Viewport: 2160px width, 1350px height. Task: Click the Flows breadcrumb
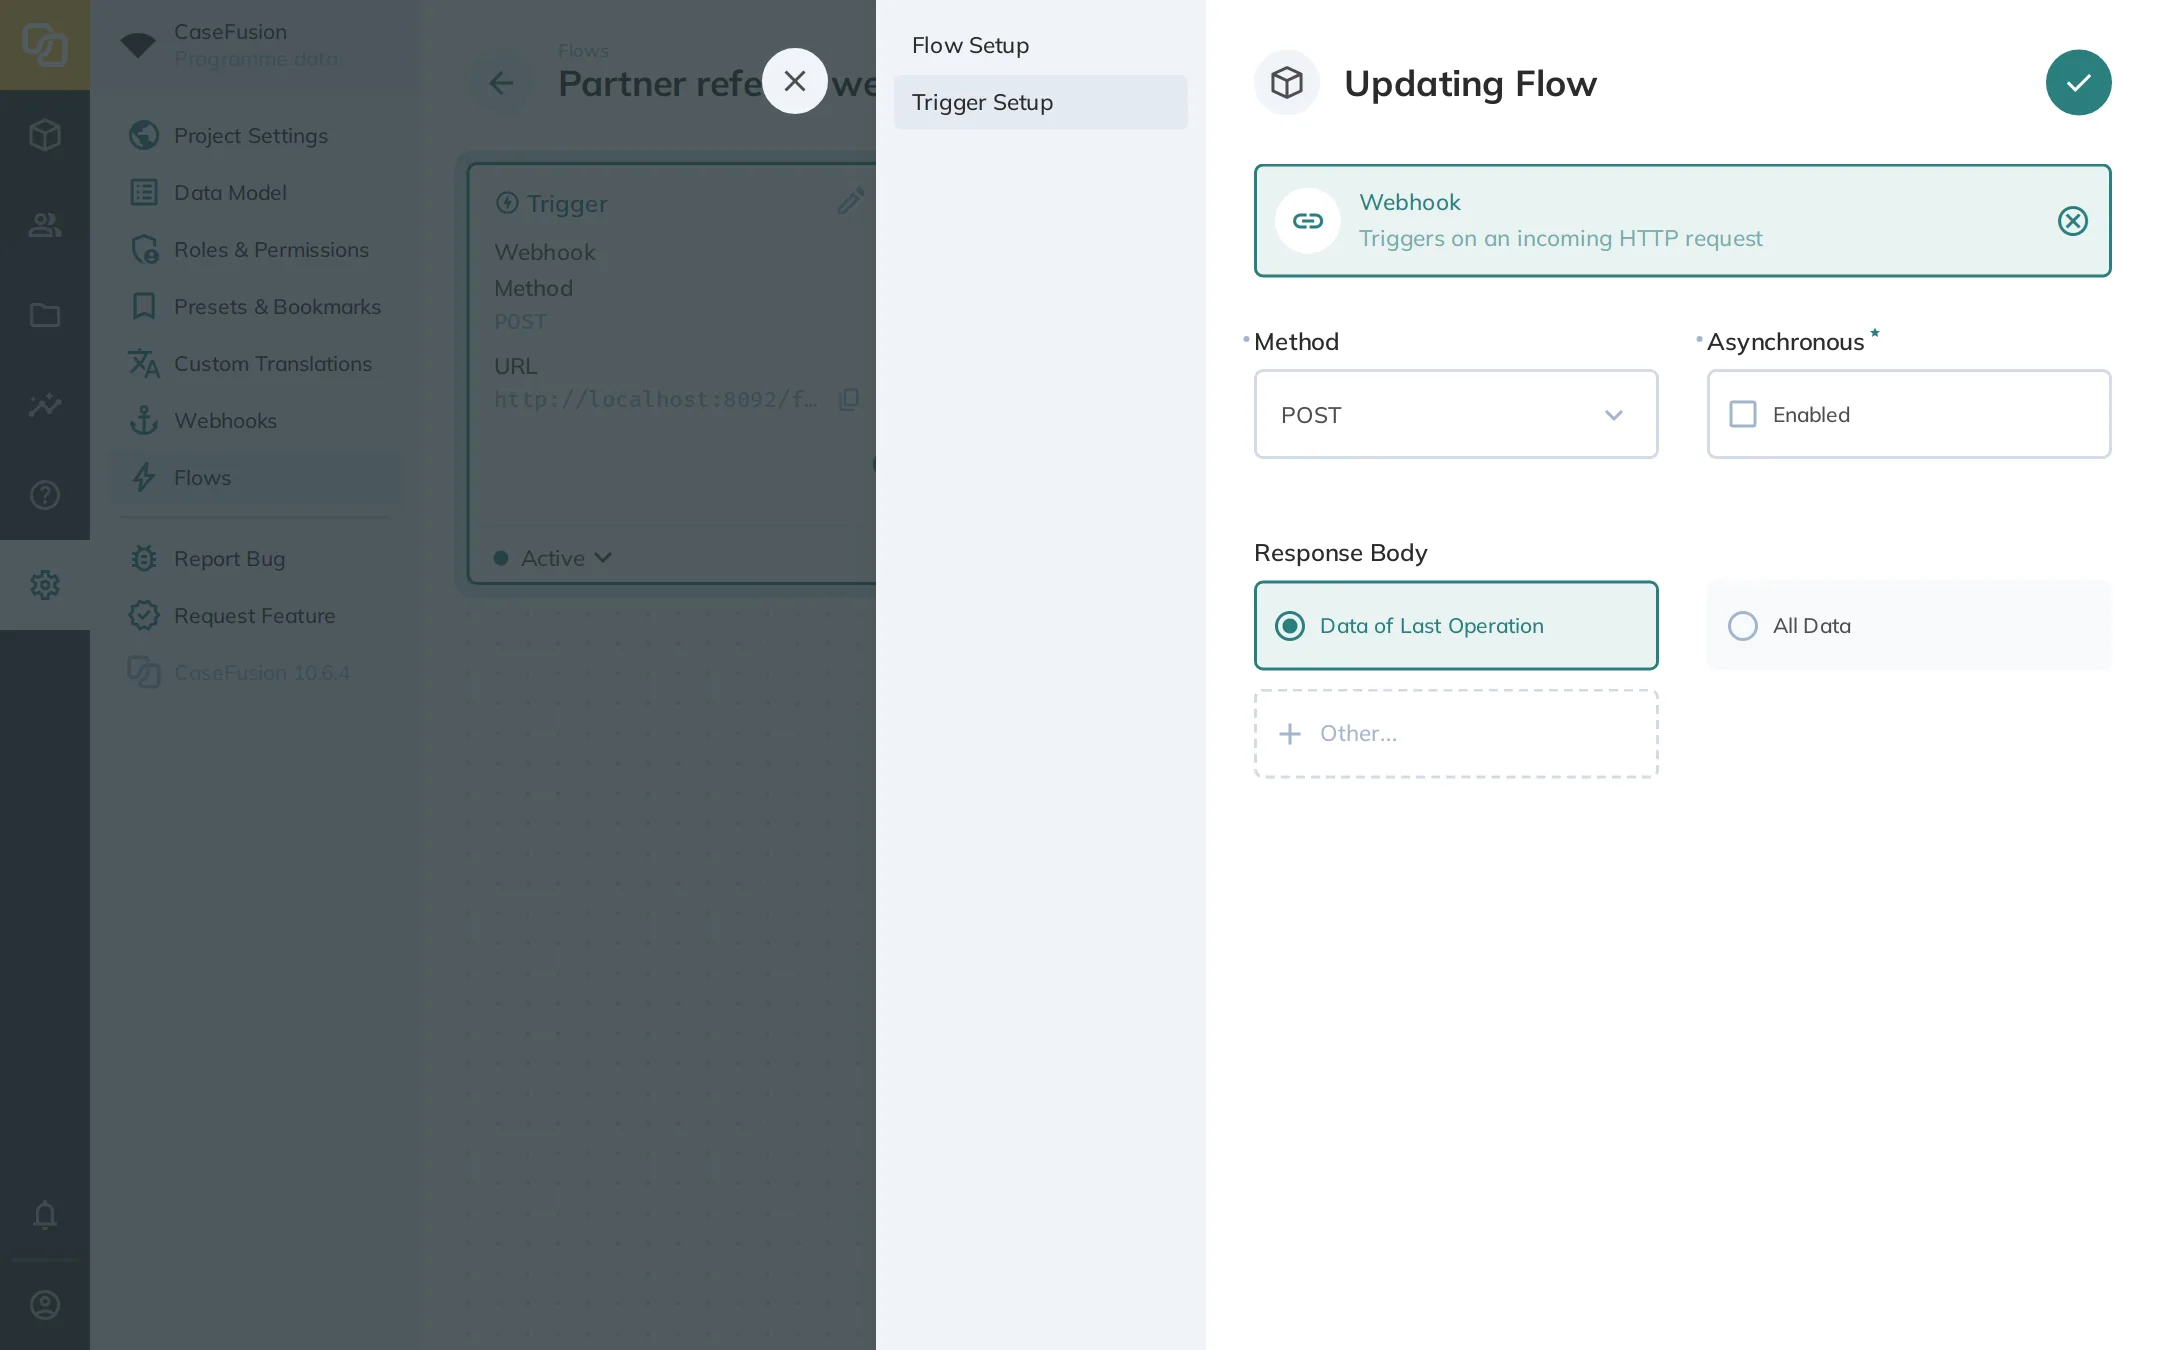(x=583, y=50)
